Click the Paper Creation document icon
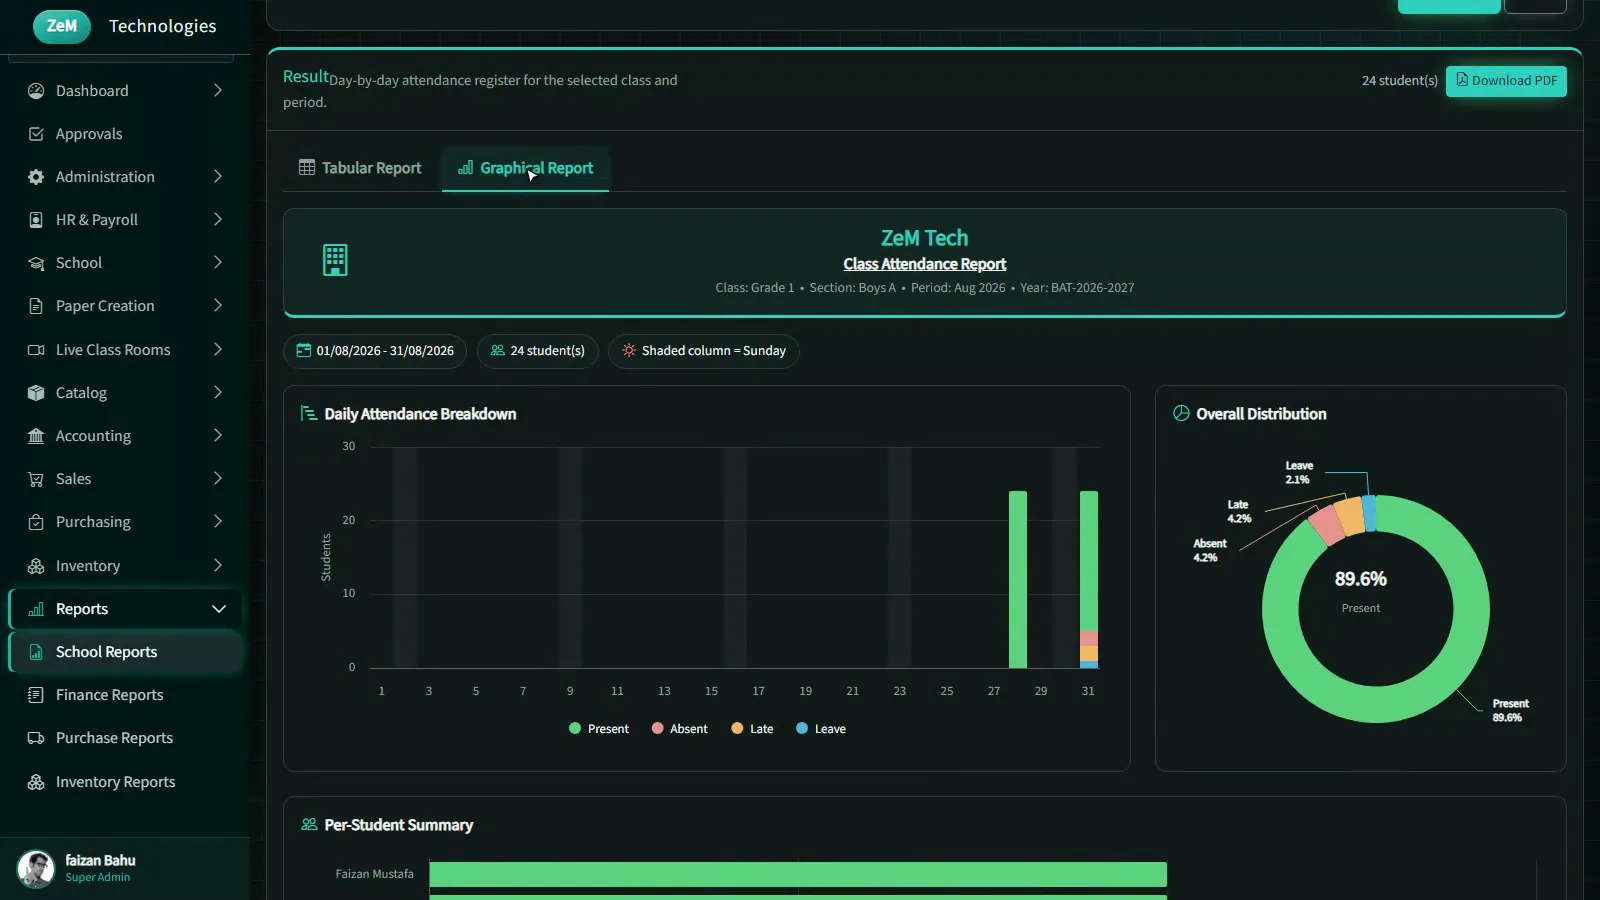This screenshot has height=900, width=1600. click(36, 306)
